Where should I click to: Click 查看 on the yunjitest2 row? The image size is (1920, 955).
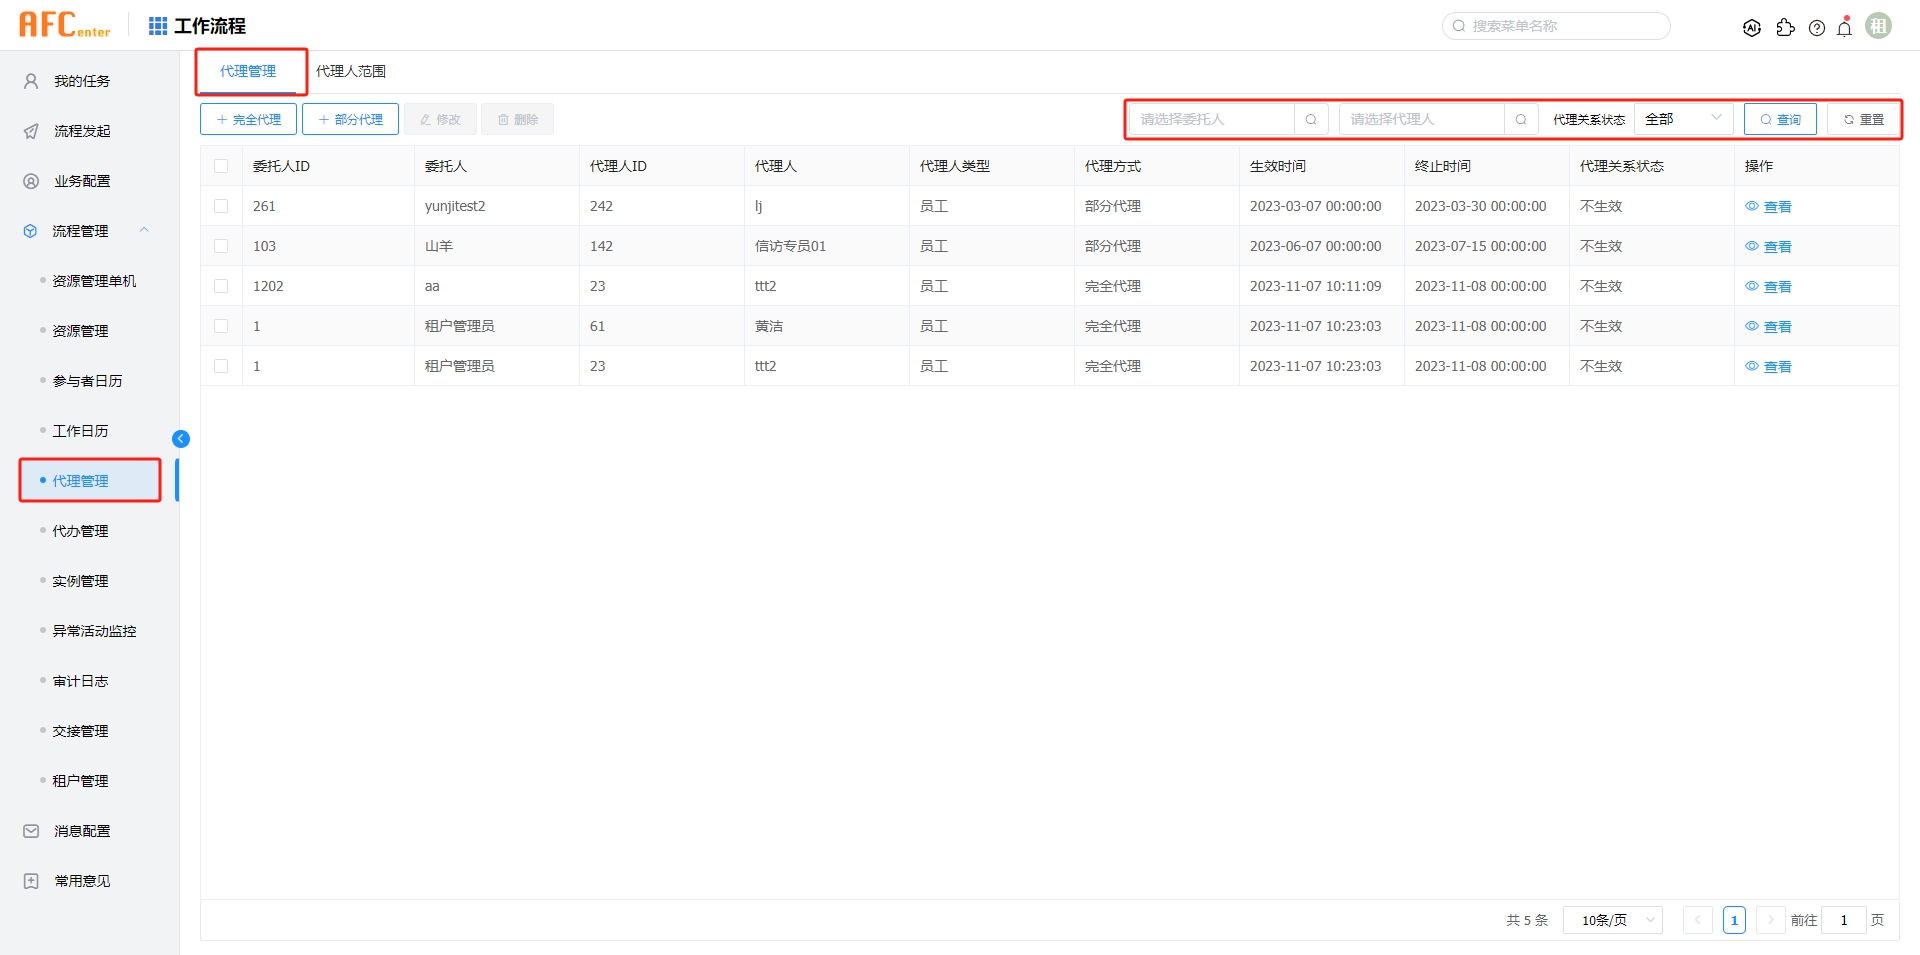click(1776, 206)
